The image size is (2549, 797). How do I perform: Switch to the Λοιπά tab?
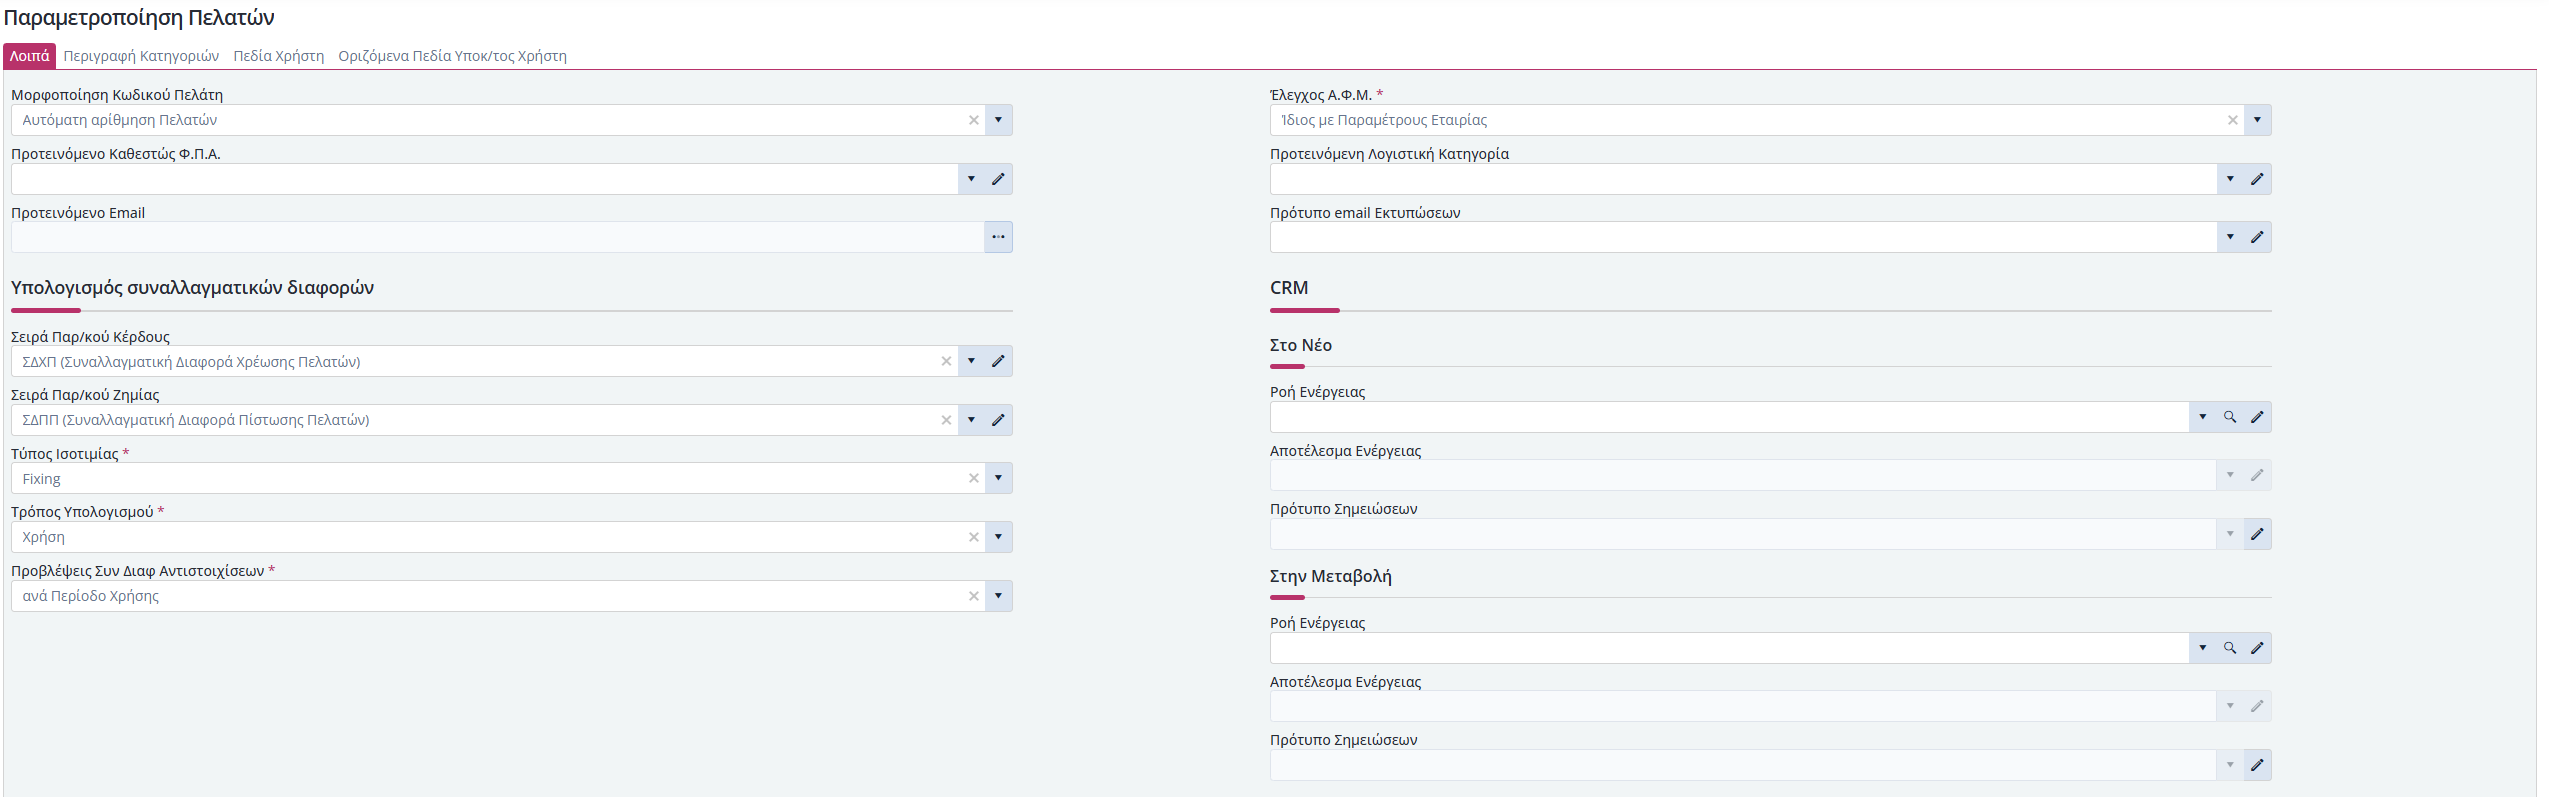point(29,56)
